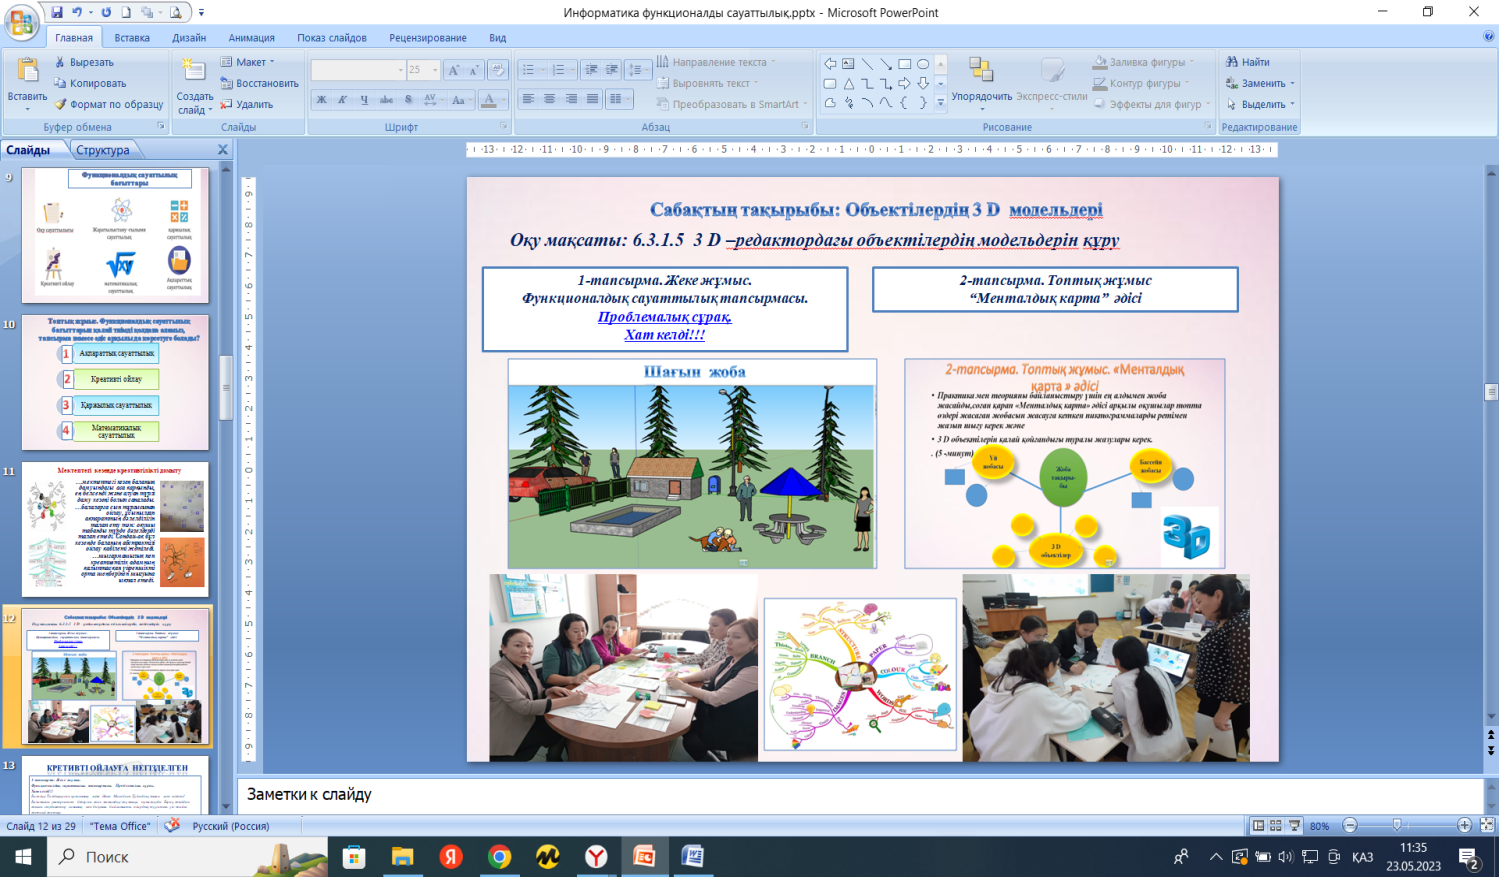This screenshot has width=1499, height=877.
Task: Select the rectangle shape in gallery
Action: (x=904, y=63)
